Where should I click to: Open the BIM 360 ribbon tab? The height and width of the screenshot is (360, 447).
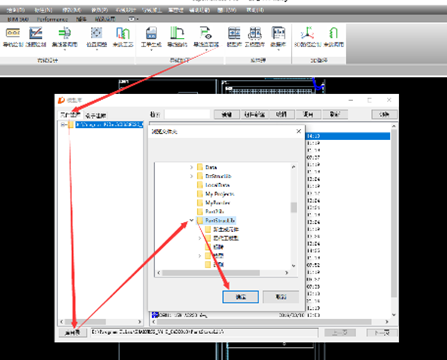point(18,19)
